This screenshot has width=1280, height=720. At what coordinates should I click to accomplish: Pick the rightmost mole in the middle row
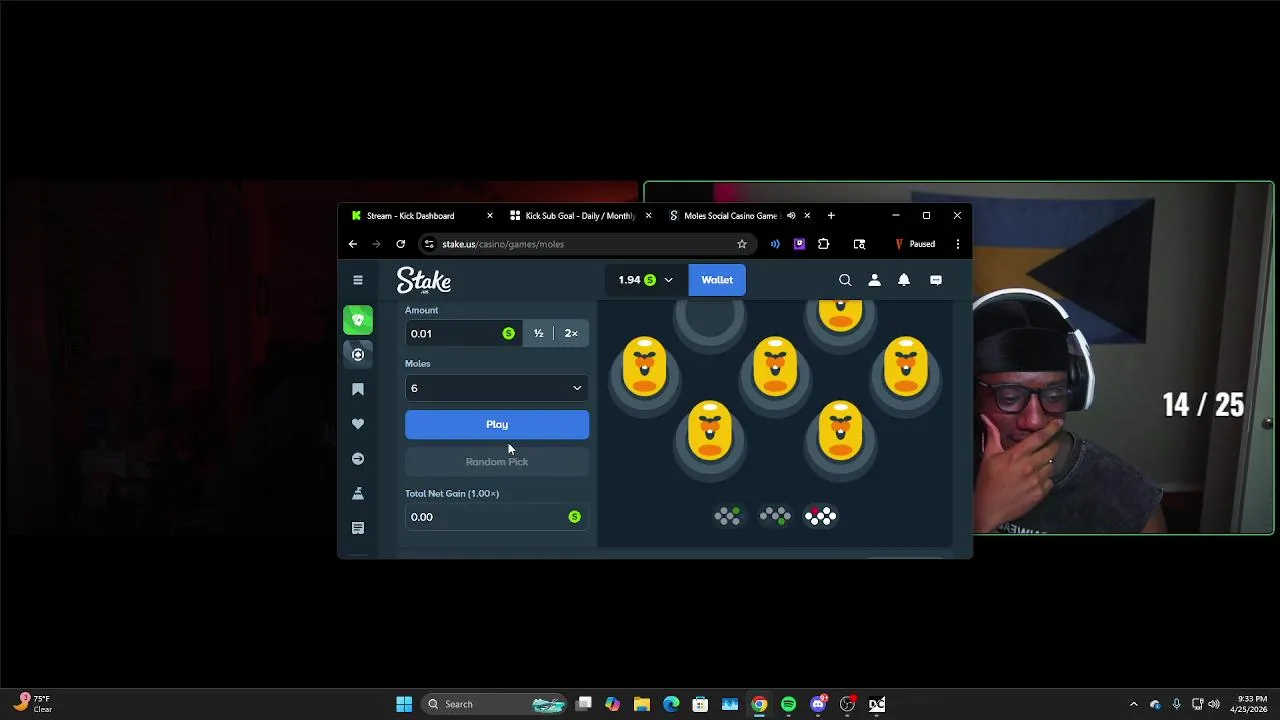906,372
